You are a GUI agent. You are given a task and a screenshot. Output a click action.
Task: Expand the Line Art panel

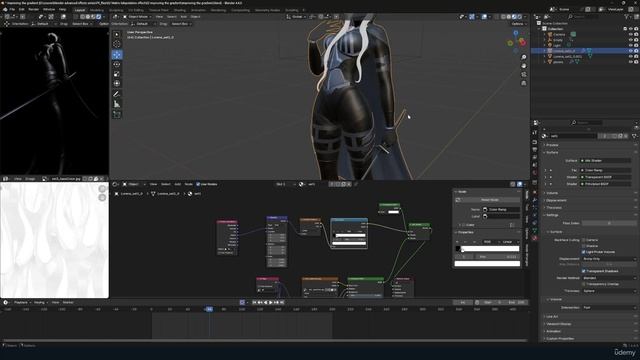point(552,317)
